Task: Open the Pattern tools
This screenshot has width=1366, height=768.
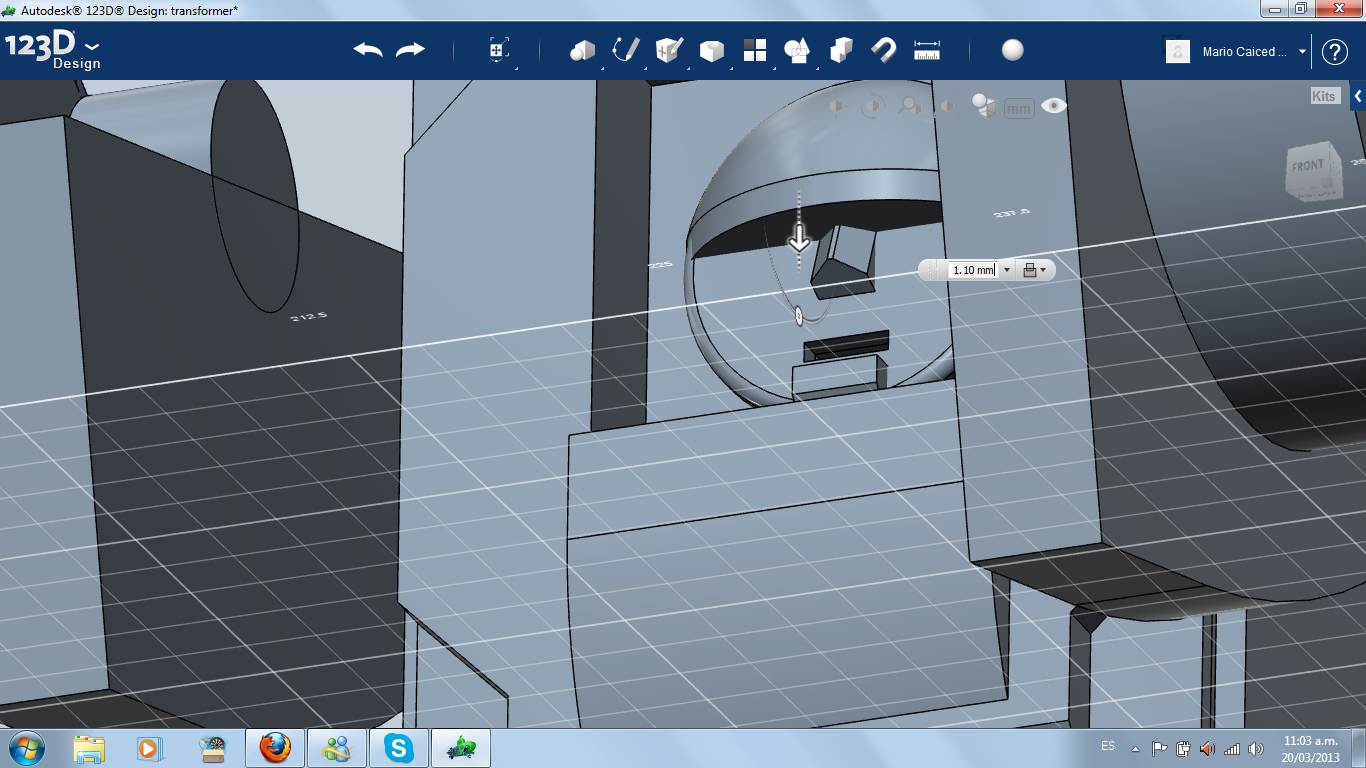Action: [754, 50]
